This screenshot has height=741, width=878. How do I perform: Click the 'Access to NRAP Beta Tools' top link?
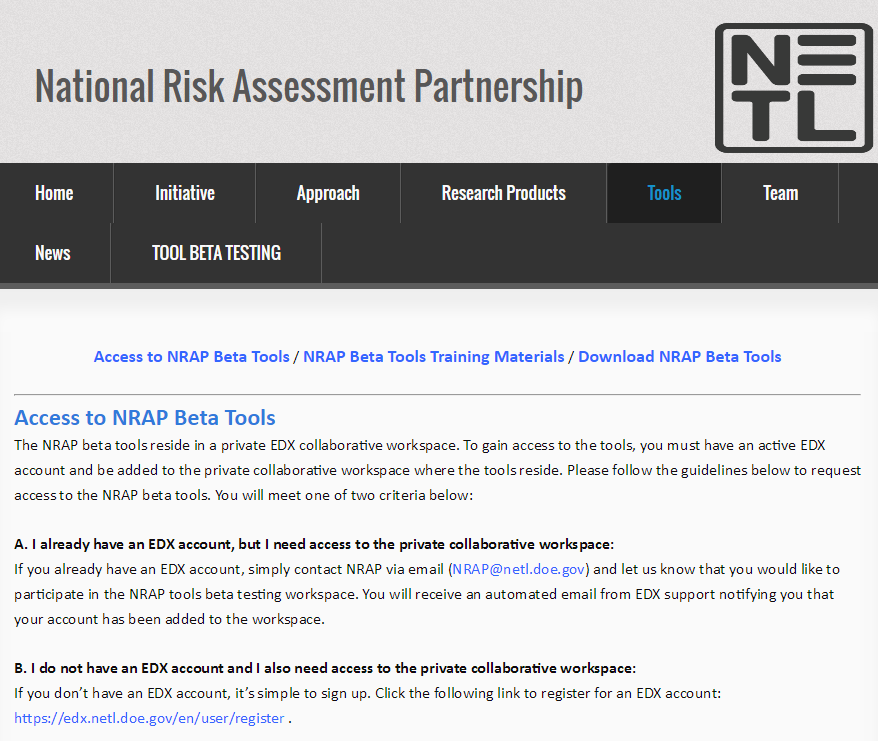tap(191, 356)
